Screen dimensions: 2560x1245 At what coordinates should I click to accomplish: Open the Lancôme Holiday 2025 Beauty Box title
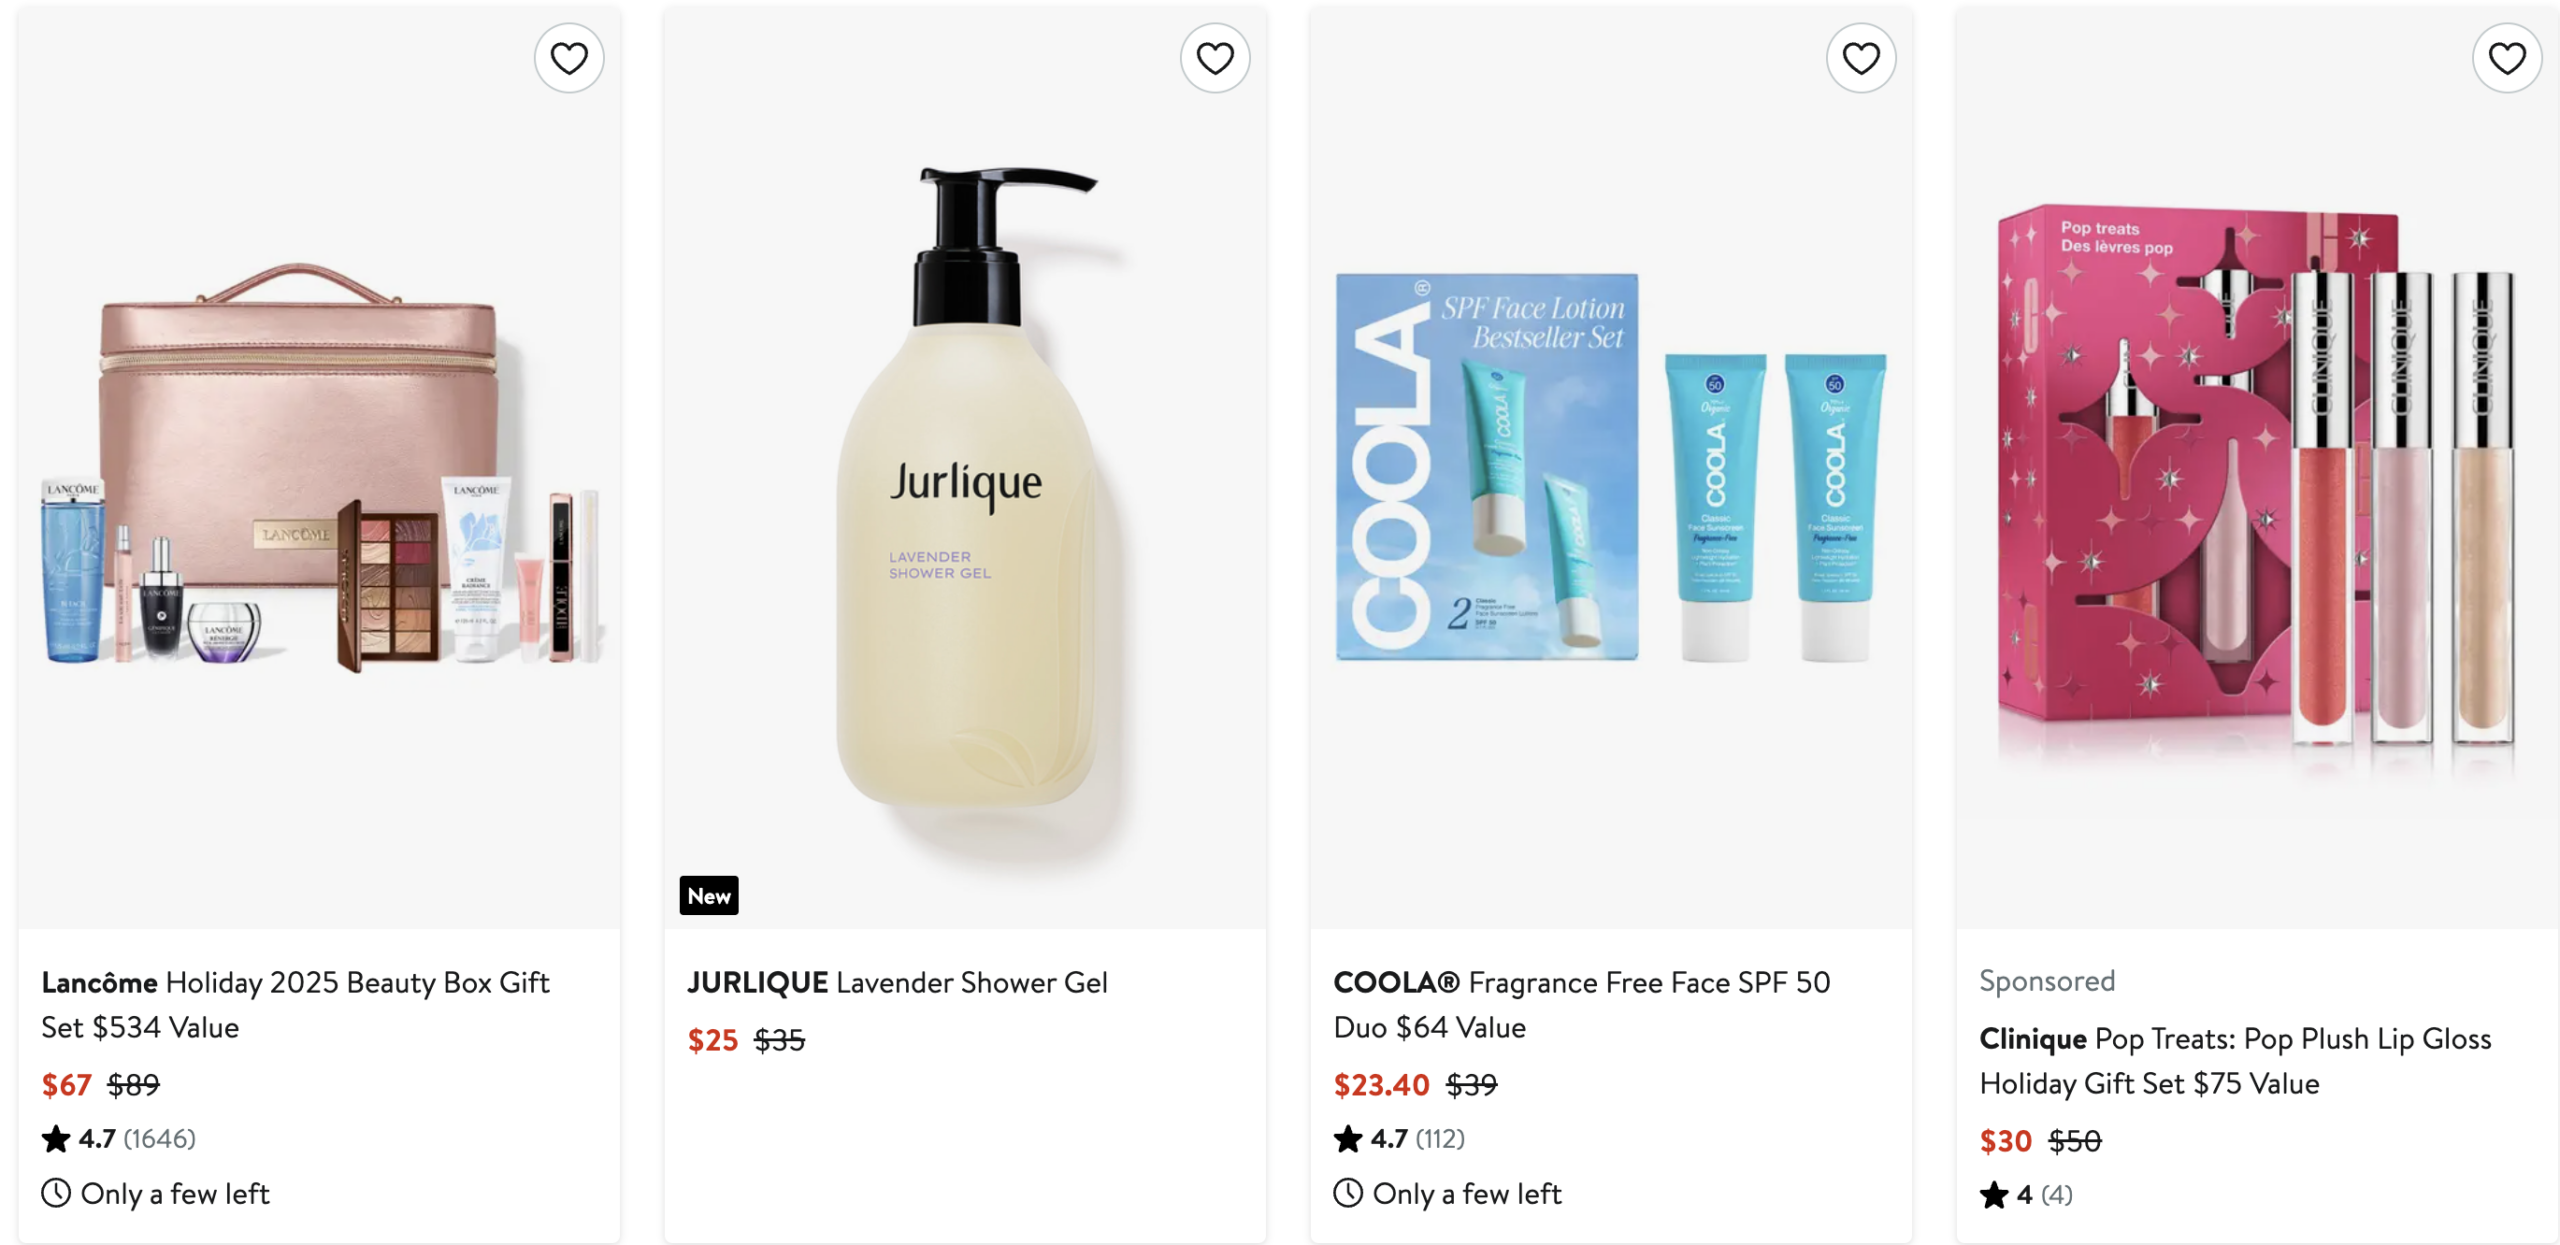pos(295,1005)
